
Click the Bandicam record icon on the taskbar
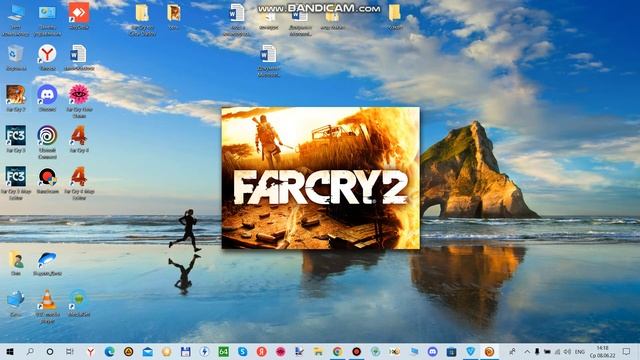tap(356, 351)
